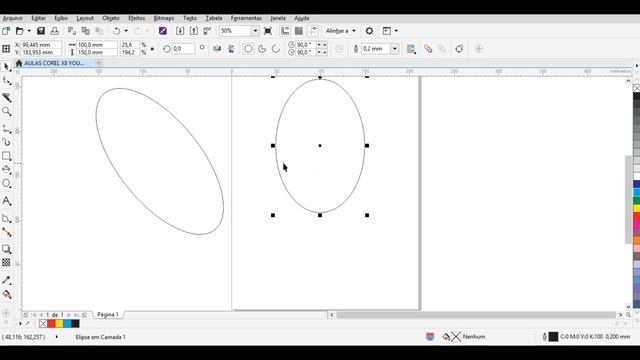Image resolution: width=640 pixels, height=360 pixels.
Task: Click the Undo arrow icon
Action: [117, 31]
